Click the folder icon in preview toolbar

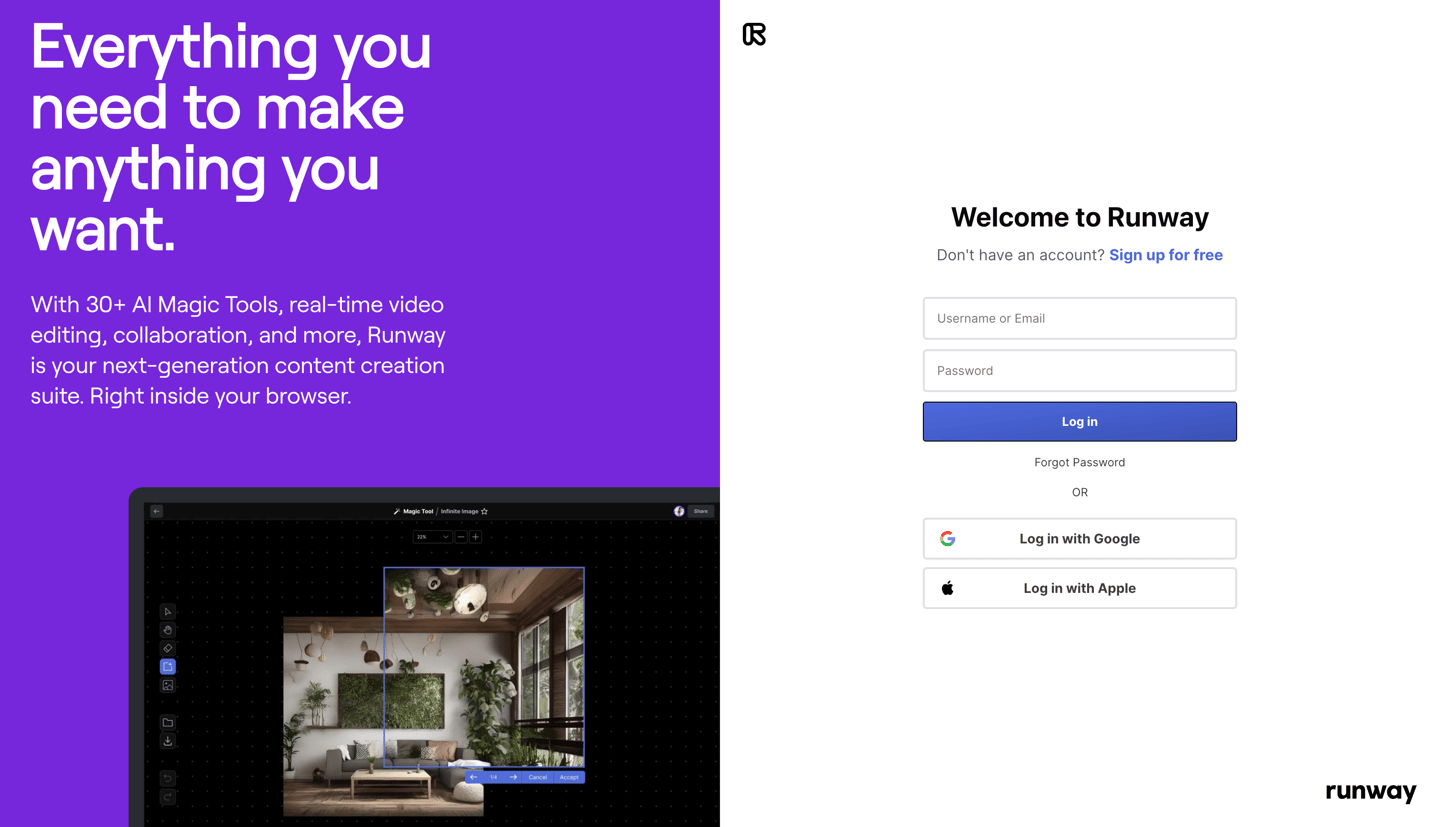tap(168, 722)
